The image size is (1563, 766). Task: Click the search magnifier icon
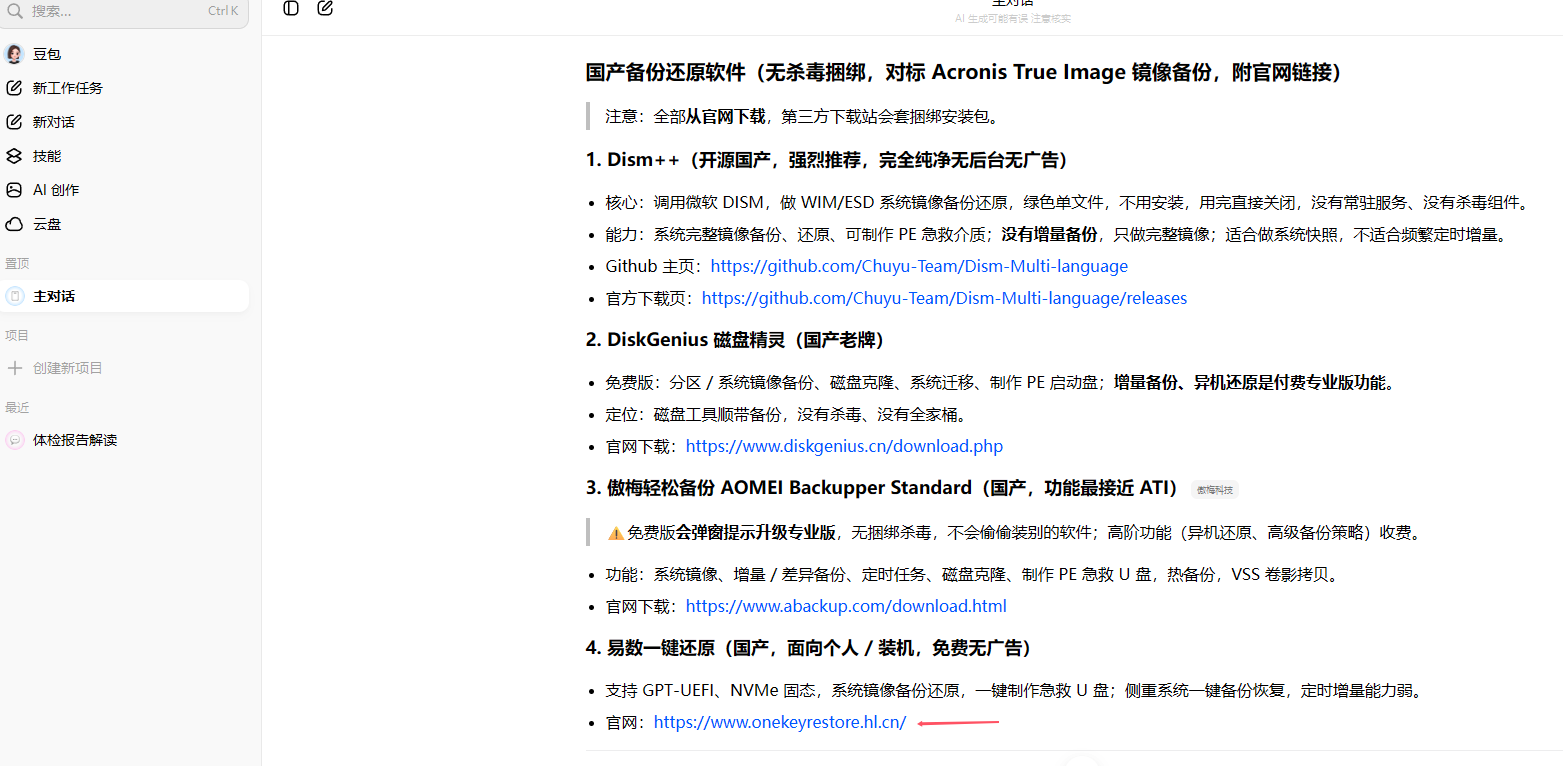[x=15, y=11]
